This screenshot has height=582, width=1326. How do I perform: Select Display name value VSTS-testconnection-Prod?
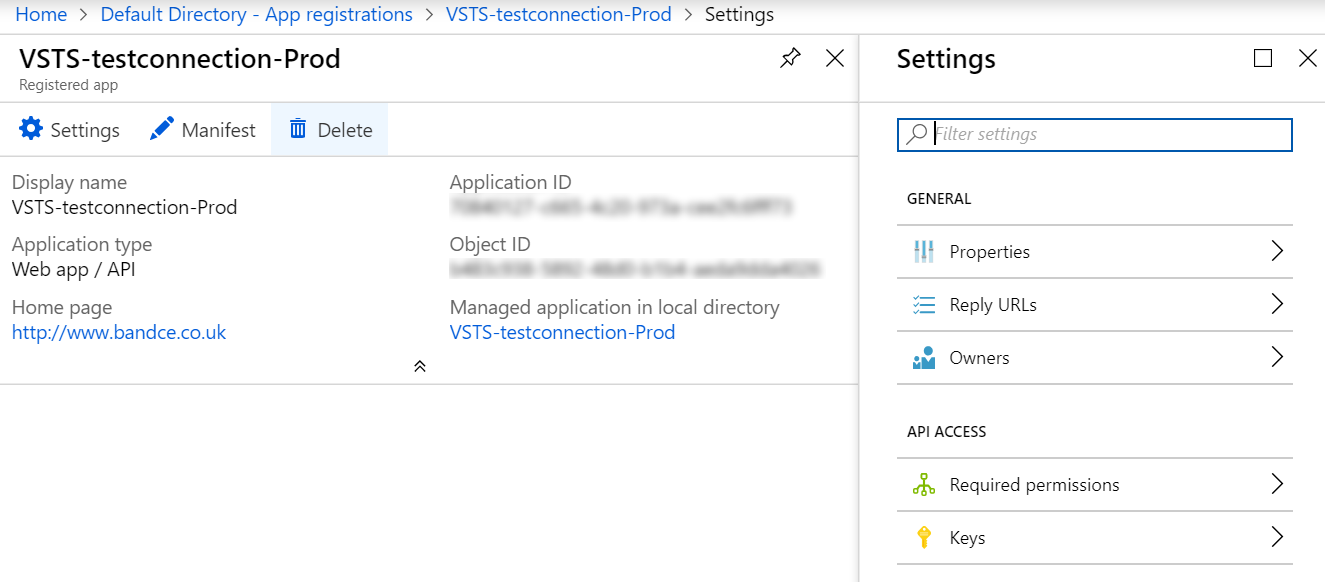coord(125,207)
